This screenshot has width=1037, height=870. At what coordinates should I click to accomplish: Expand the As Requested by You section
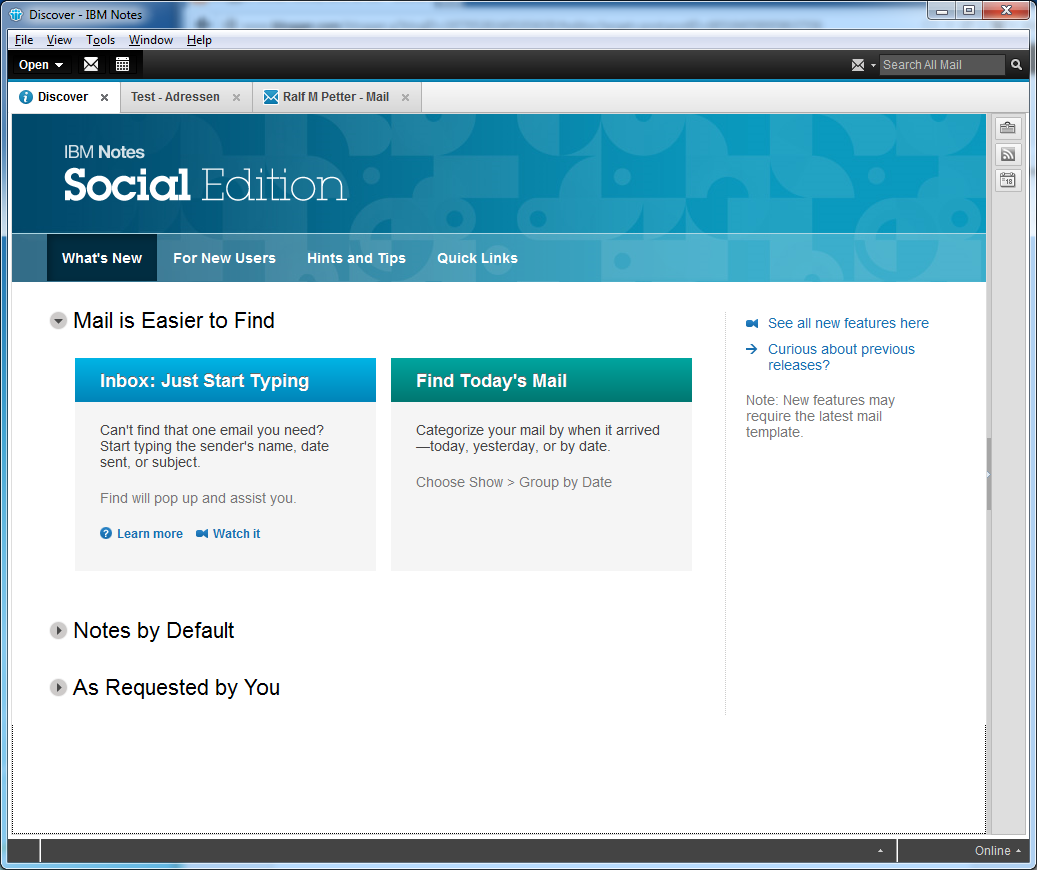[x=59, y=688]
